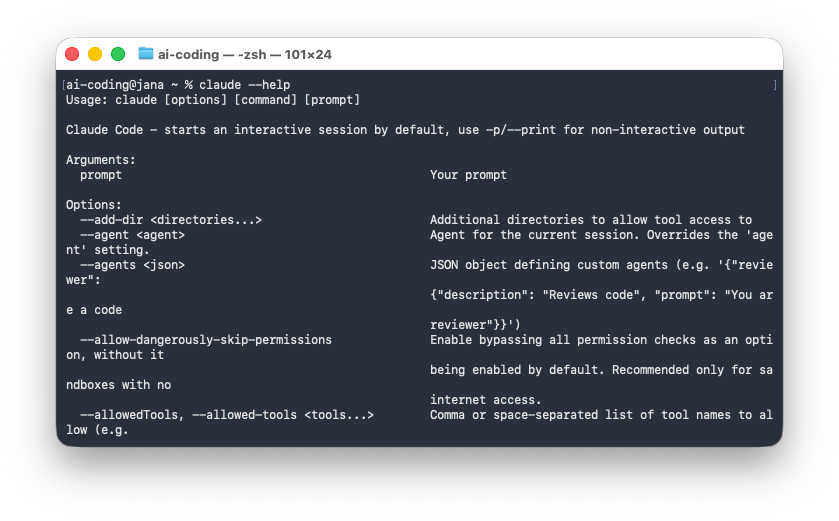Click the closing bracket mark at prompt line end
This screenshot has width=839, height=521.
click(x=774, y=85)
